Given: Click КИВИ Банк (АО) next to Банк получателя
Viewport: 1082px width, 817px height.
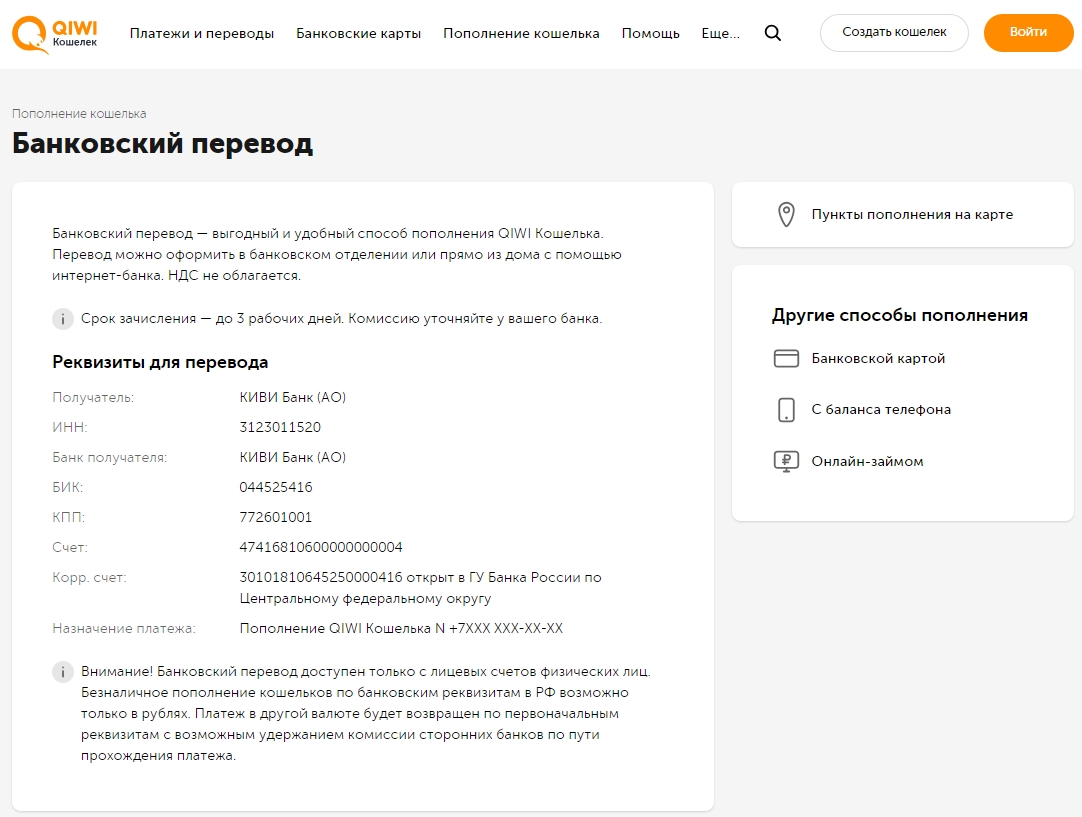Looking at the screenshot, I should coord(293,457).
